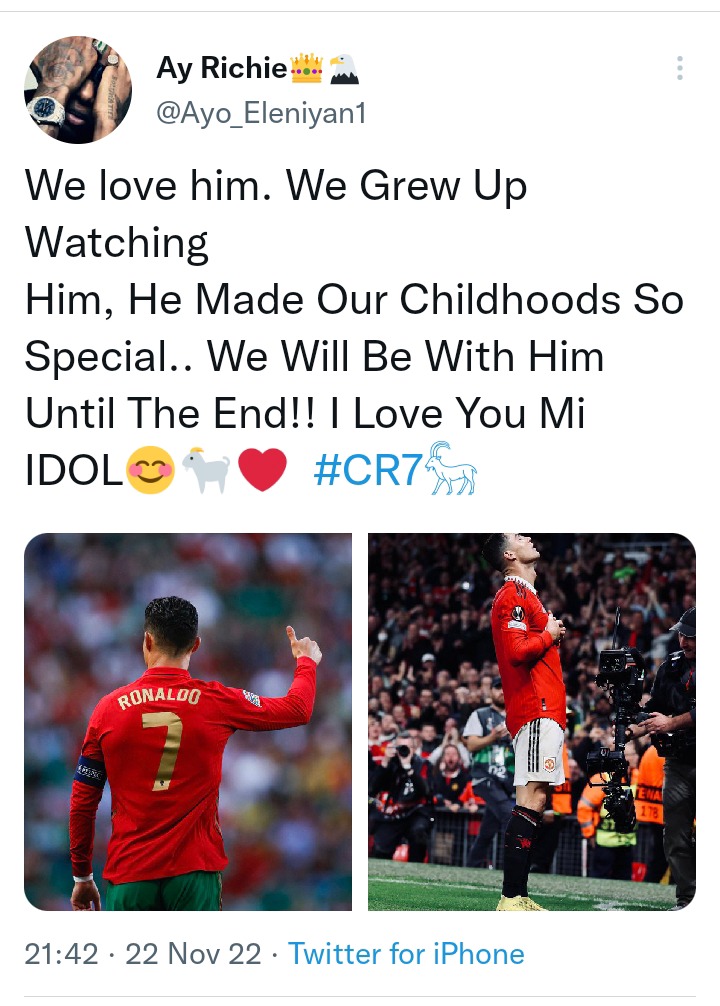
Task: Click the Twitter for iPhone source link
Action: [x=406, y=953]
